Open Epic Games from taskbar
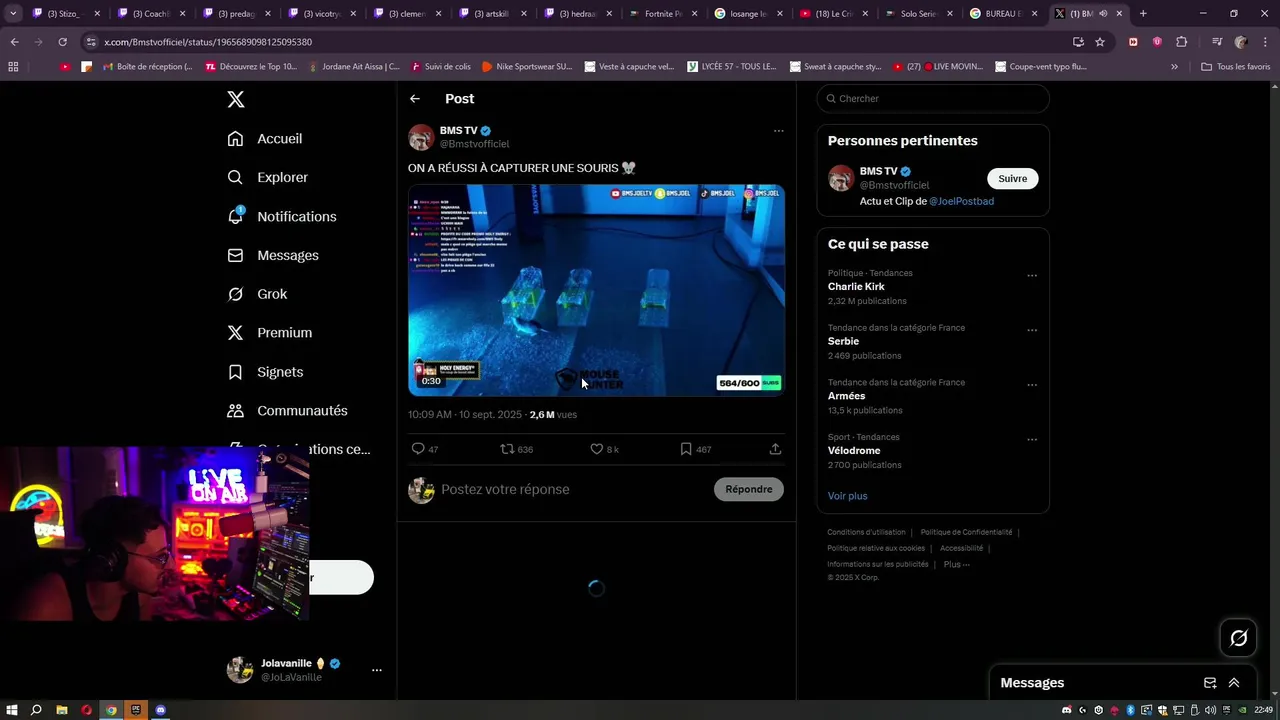Image resolution: width=1280 pixels, height=720 pixels. coord(136,710)
